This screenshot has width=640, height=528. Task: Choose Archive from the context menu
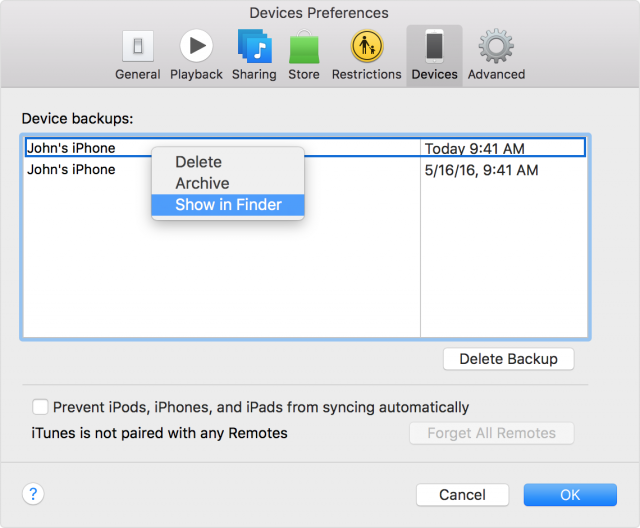click(228, 183)
